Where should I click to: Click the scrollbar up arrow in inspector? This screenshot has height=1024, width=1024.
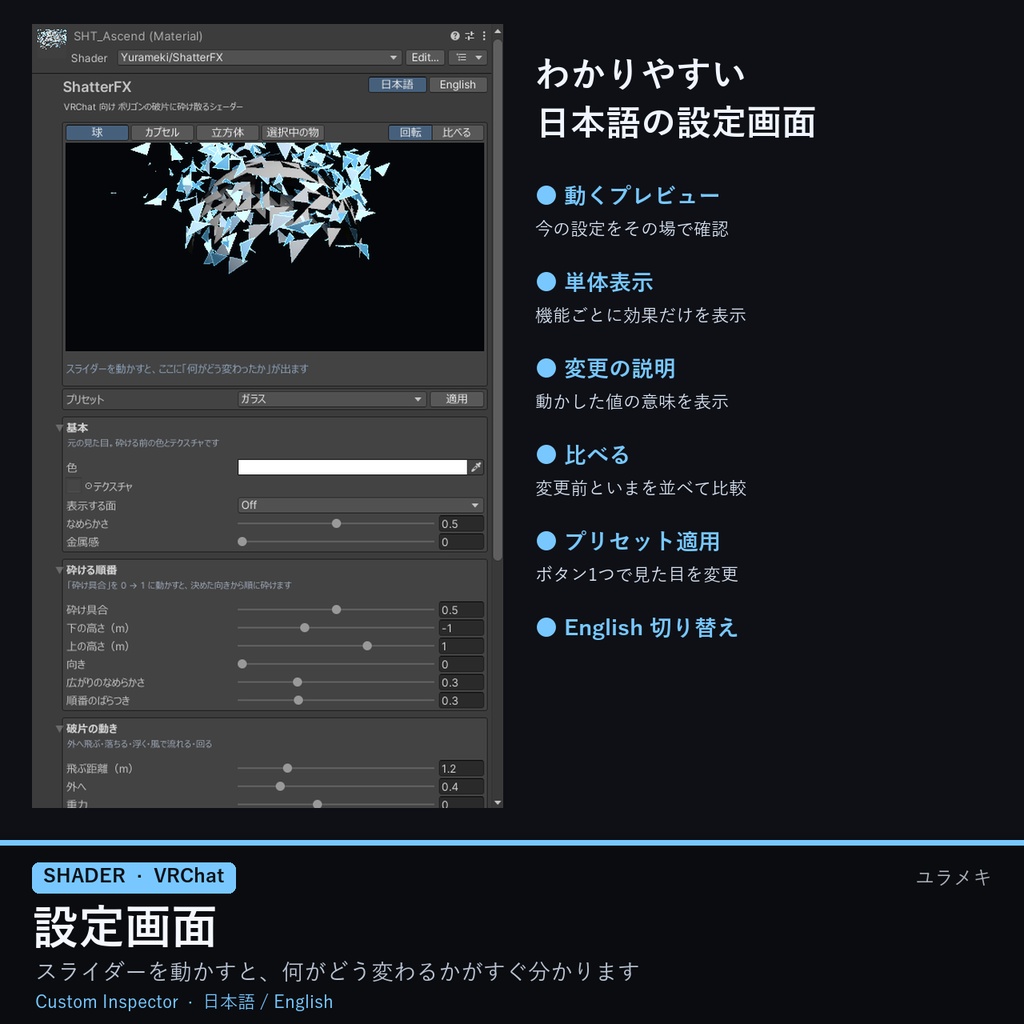(x=498, y=31)
